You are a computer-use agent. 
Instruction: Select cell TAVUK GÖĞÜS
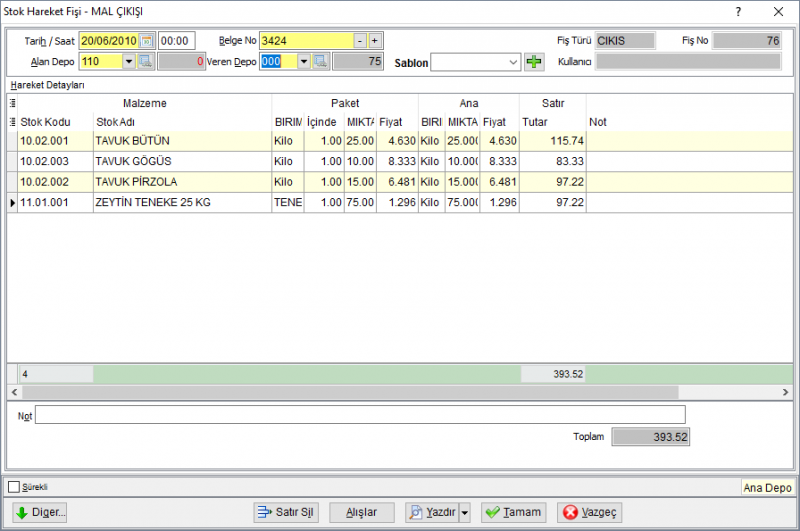click(x=183, y=161)
